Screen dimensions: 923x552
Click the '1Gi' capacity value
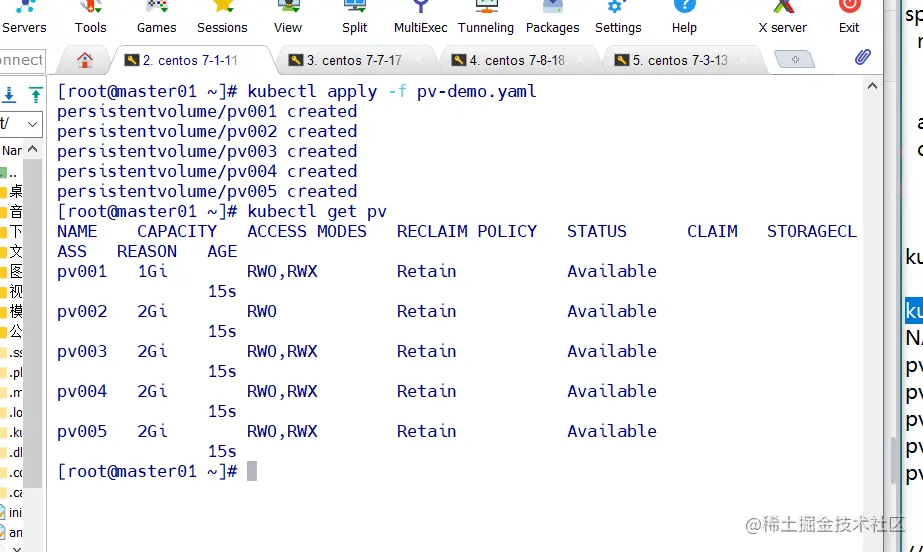click(x=152, y=271)
